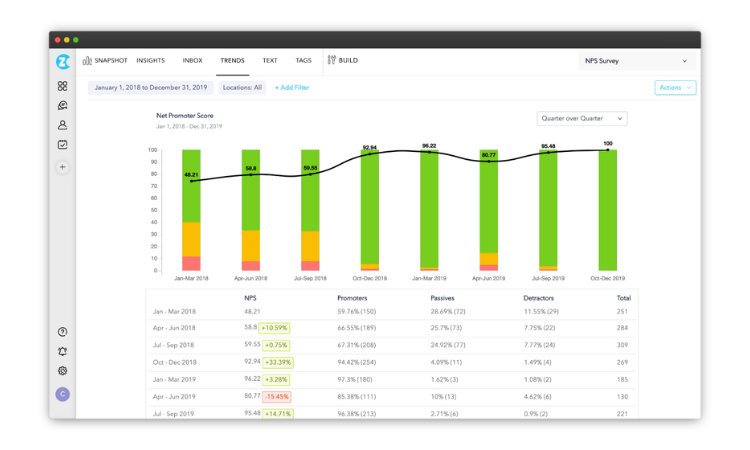750x450 pixels.
Task: Switch to the Text tab
Action: 270,61
